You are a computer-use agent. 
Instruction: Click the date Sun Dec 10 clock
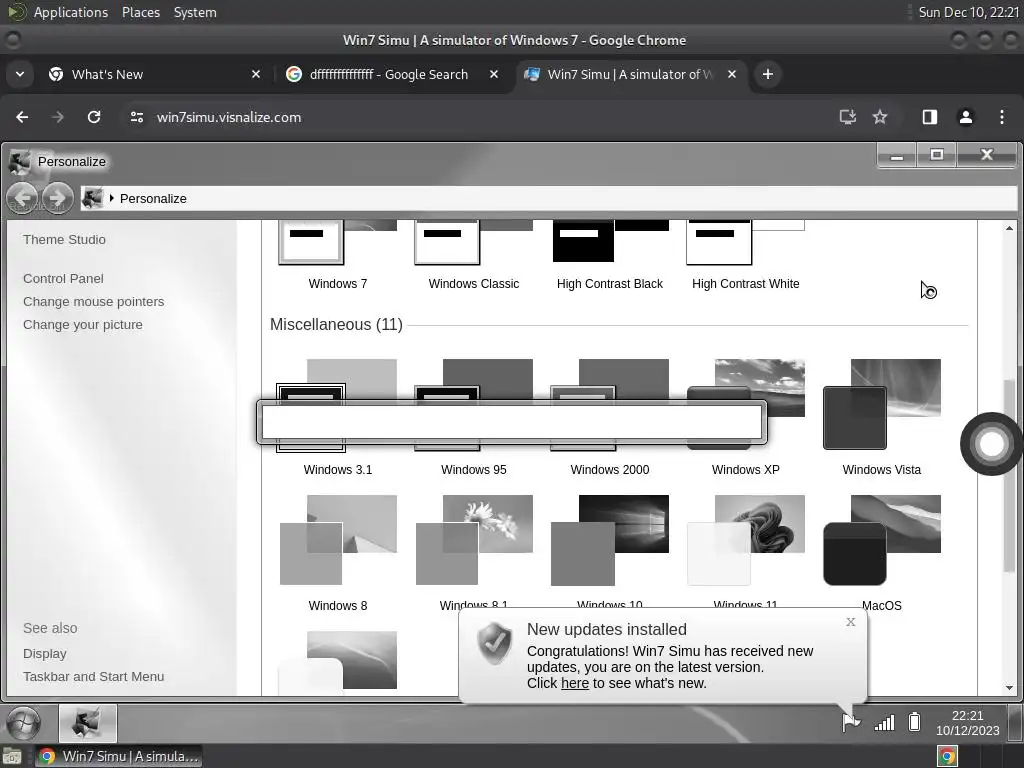[x=968, y=12]
